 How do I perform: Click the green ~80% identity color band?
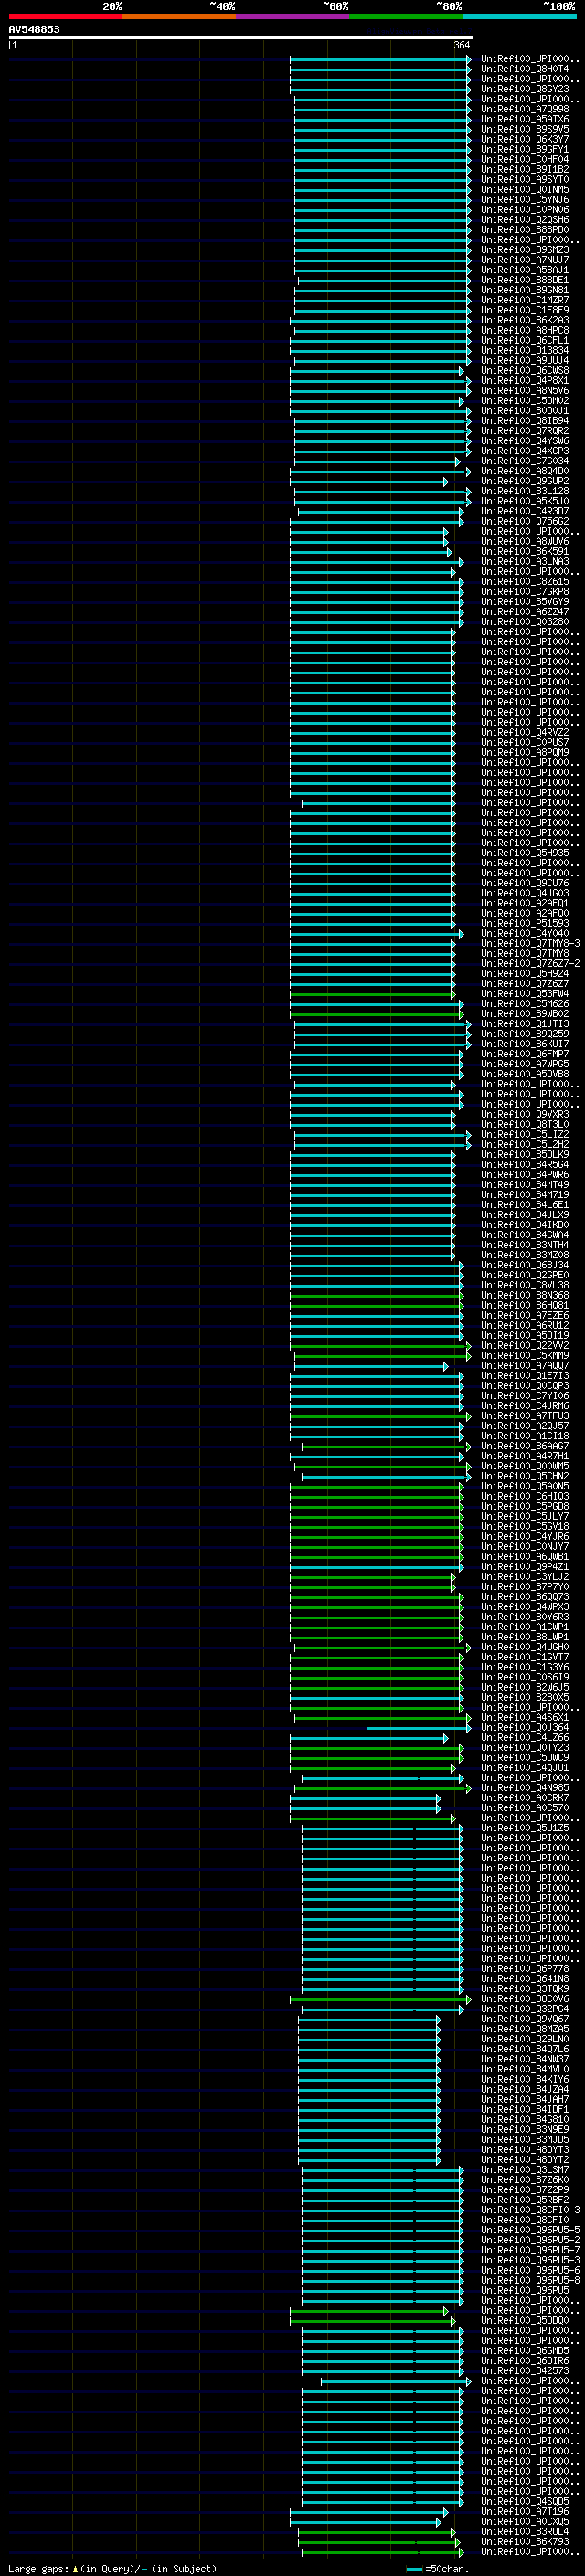click(x=405, y=17)
